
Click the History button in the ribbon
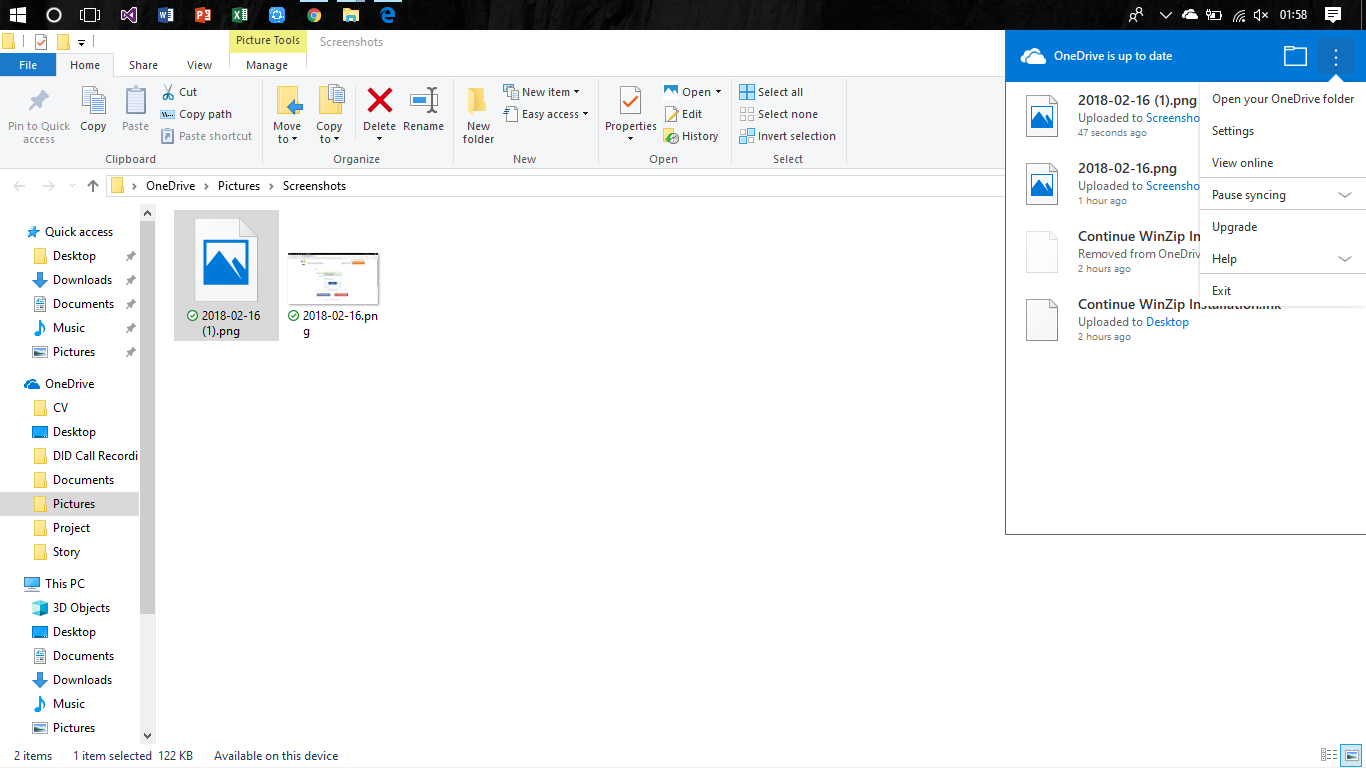691,136
